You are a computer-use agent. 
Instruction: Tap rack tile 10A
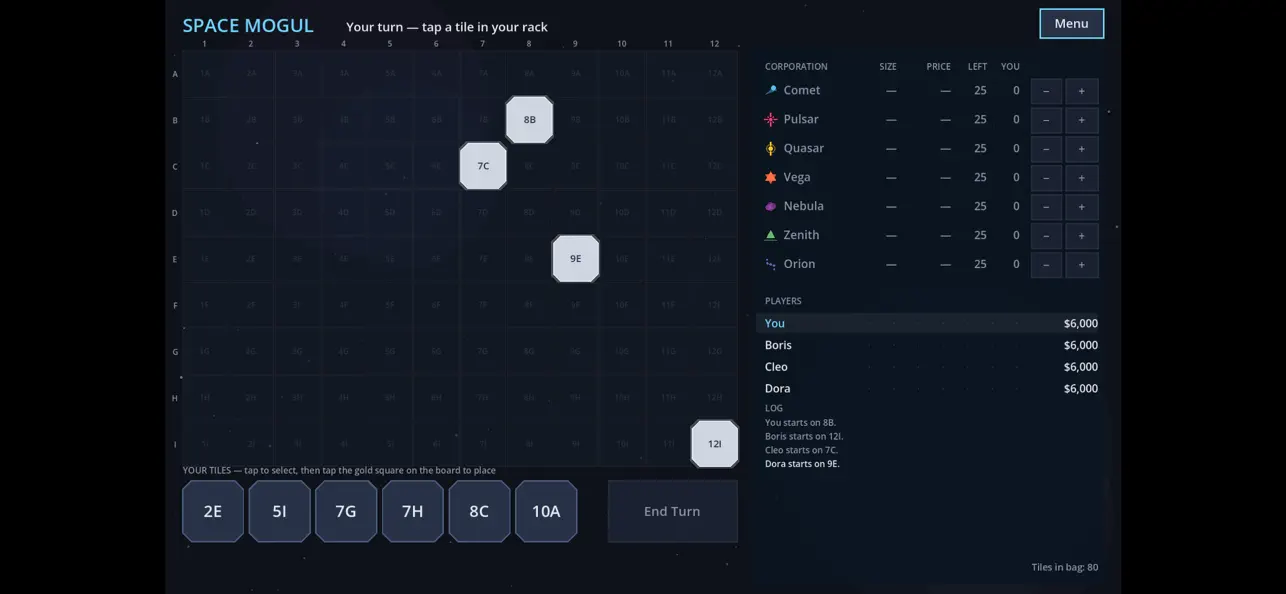[x=546, y=511]
